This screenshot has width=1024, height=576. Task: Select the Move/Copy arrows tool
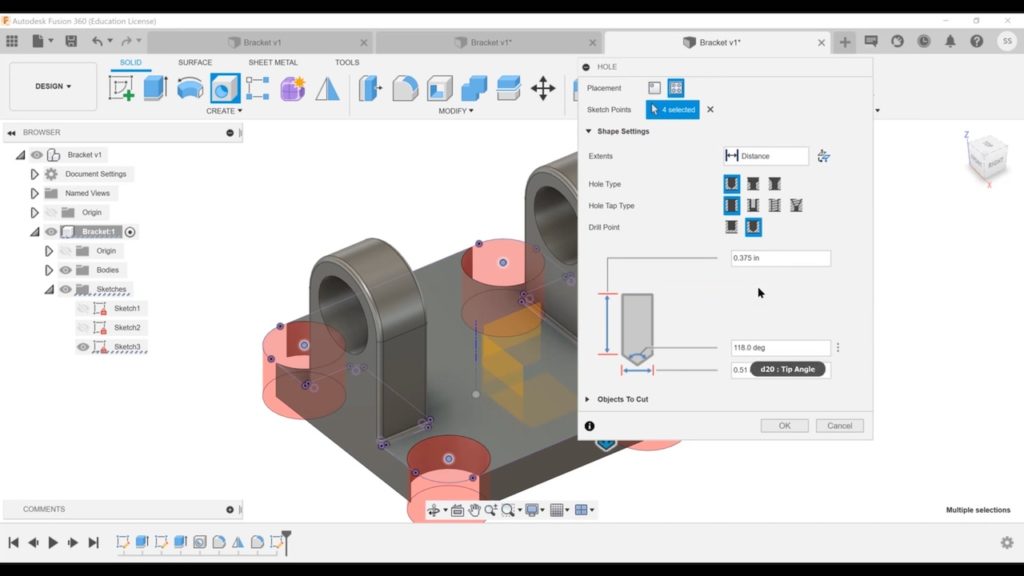pos(543,89)
